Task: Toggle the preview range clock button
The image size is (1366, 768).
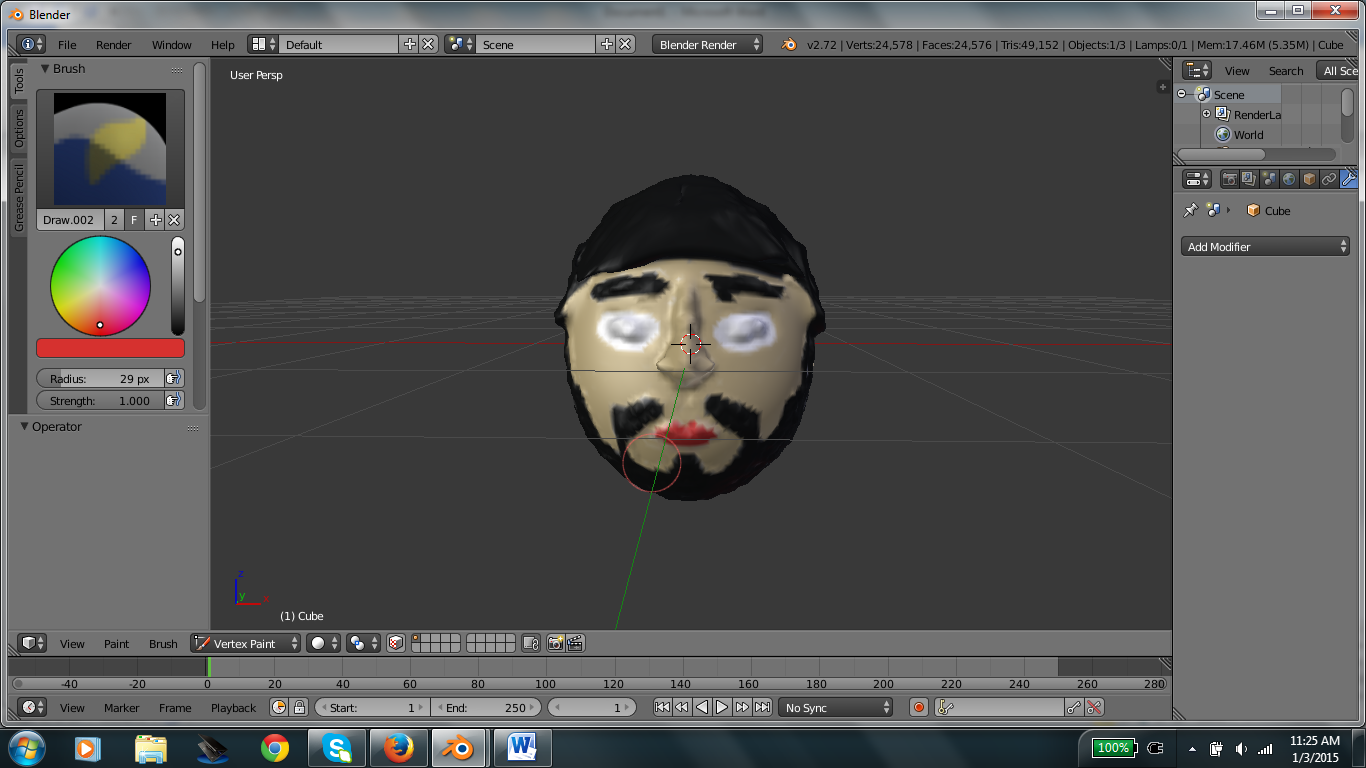Action: (278, 707)
